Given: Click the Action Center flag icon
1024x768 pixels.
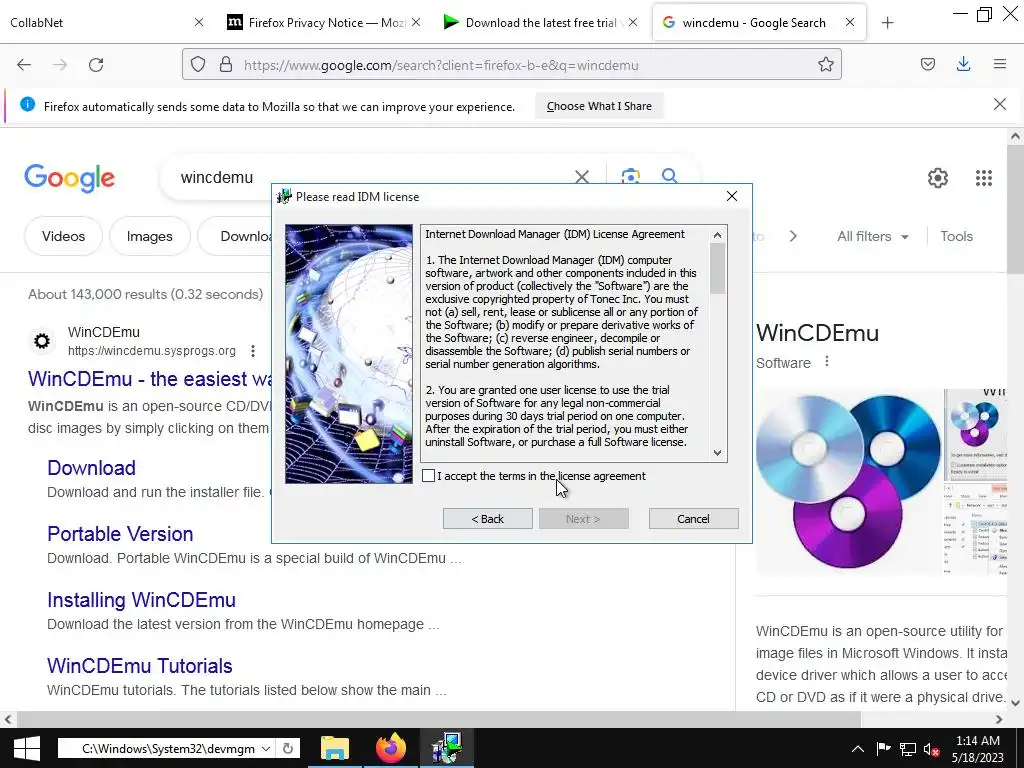Looking at the screenshot, I should (x=883, y=749).
